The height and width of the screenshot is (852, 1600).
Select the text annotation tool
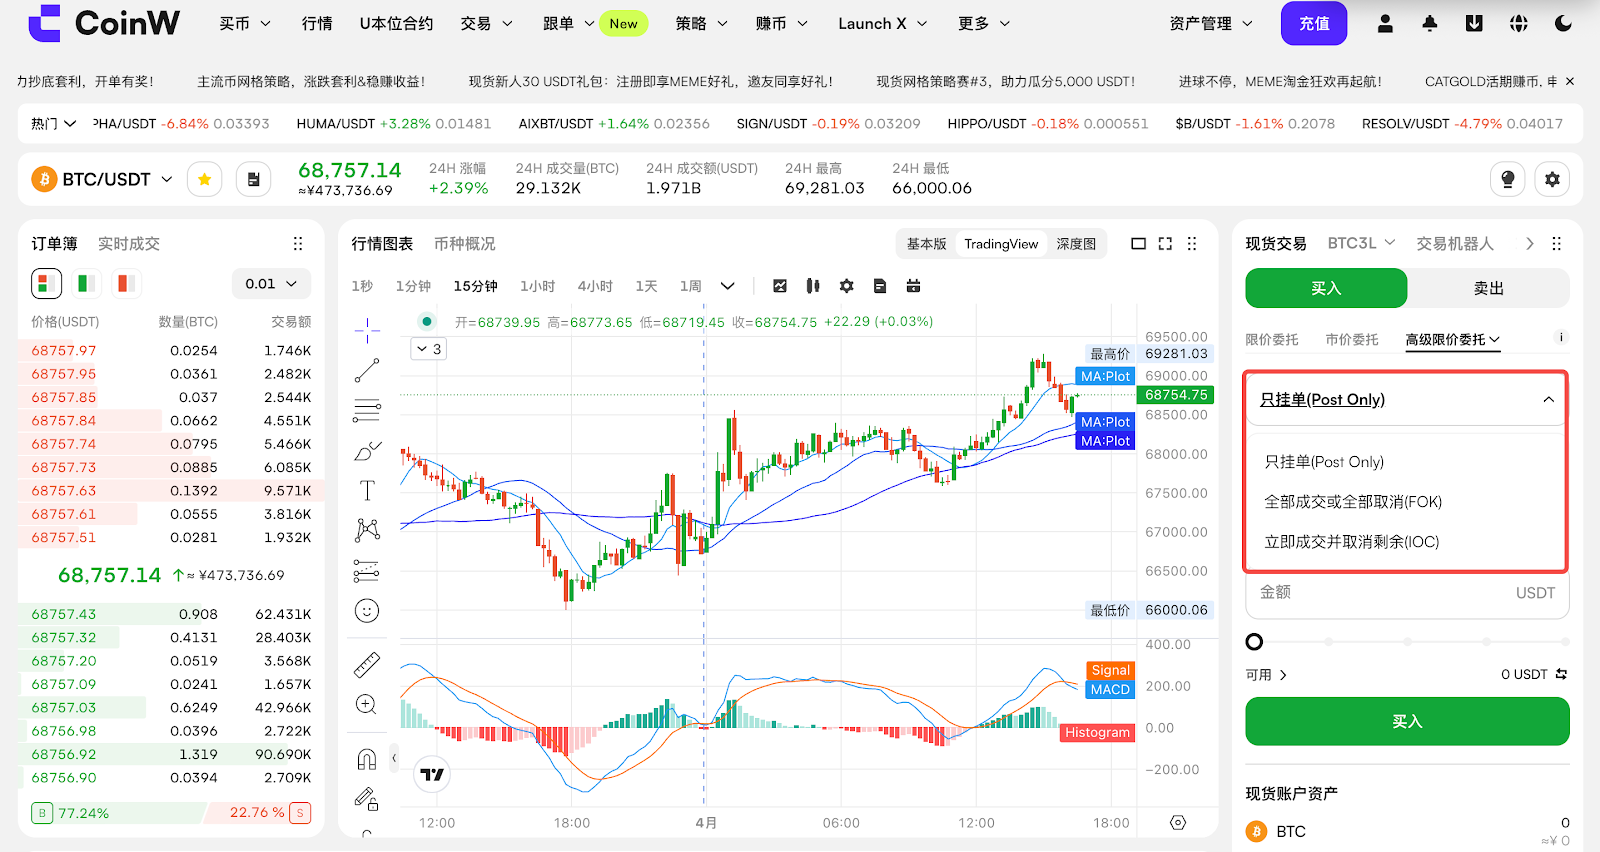pos(367,490)
